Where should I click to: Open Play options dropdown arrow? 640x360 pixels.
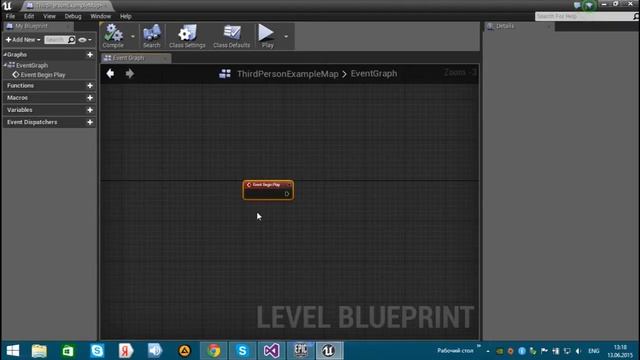(x=286, y=36)
